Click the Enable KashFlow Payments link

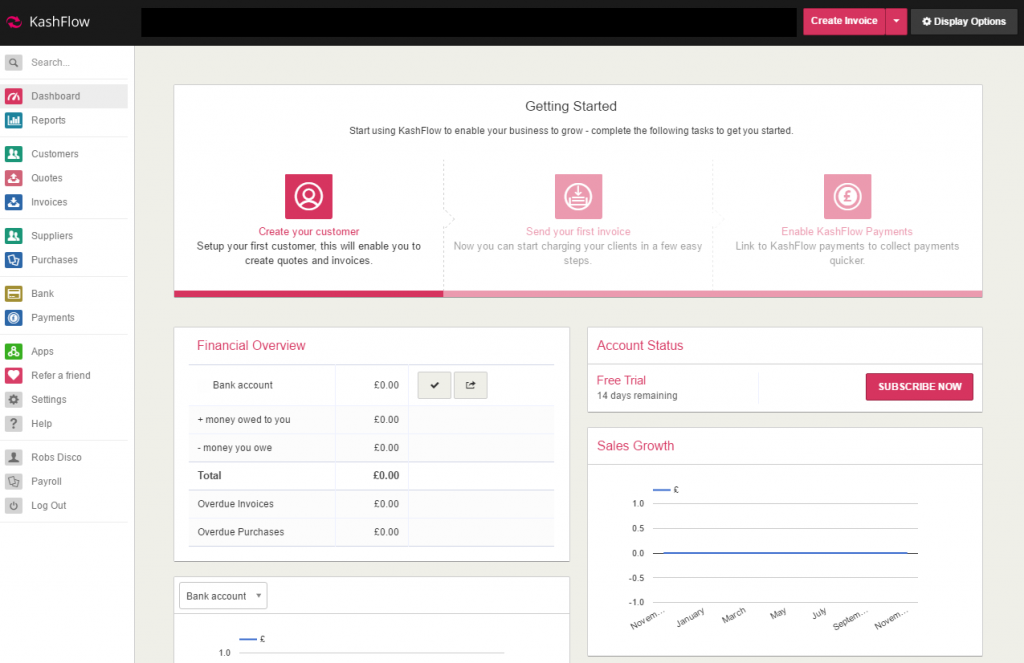pyautogui.click(x=847, y=231)
